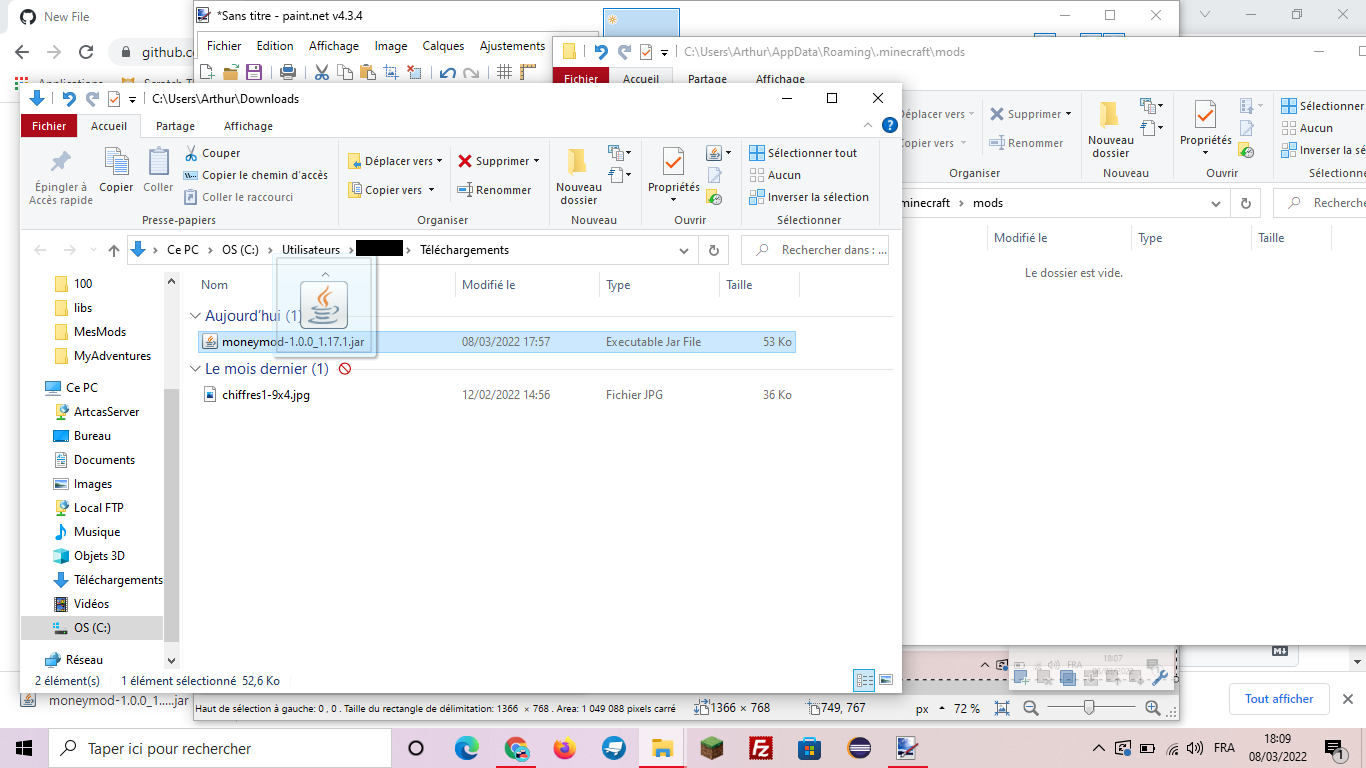This screenshot has width=1366, height=768.
Task: Toggle the pixel grid icon in paint.net
Action: click(x=505, y=72)
